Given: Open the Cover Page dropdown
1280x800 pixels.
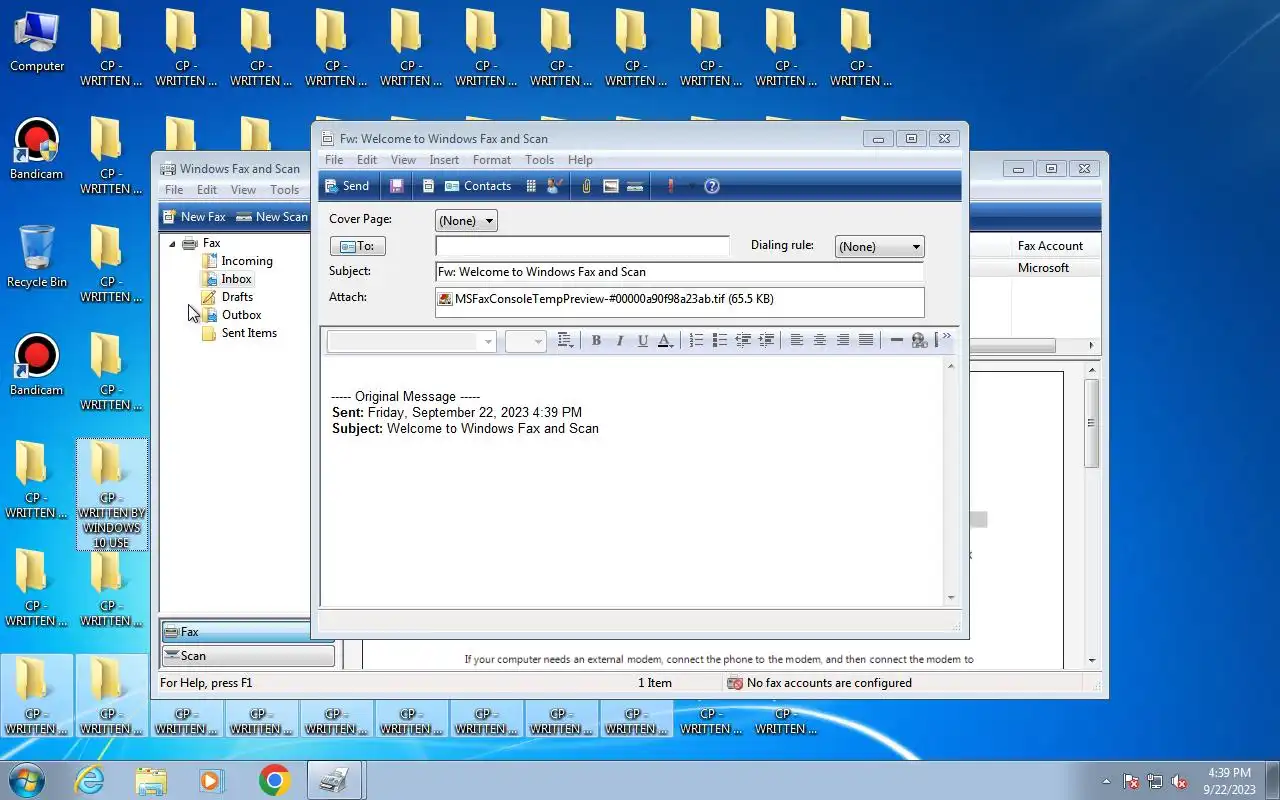Looking at the screenshot, I should point(466,221).
